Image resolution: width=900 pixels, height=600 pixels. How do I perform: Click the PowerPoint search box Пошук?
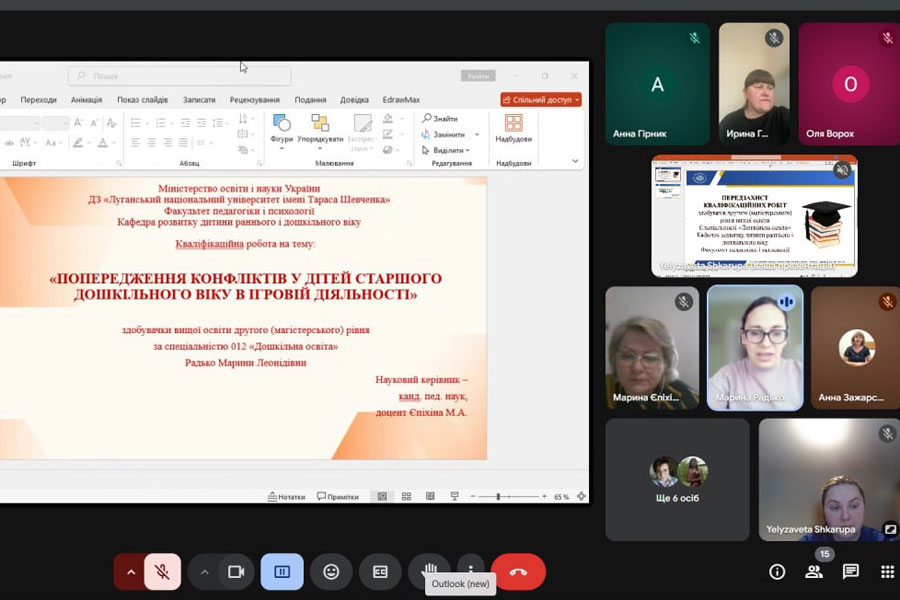click(180, 76)
